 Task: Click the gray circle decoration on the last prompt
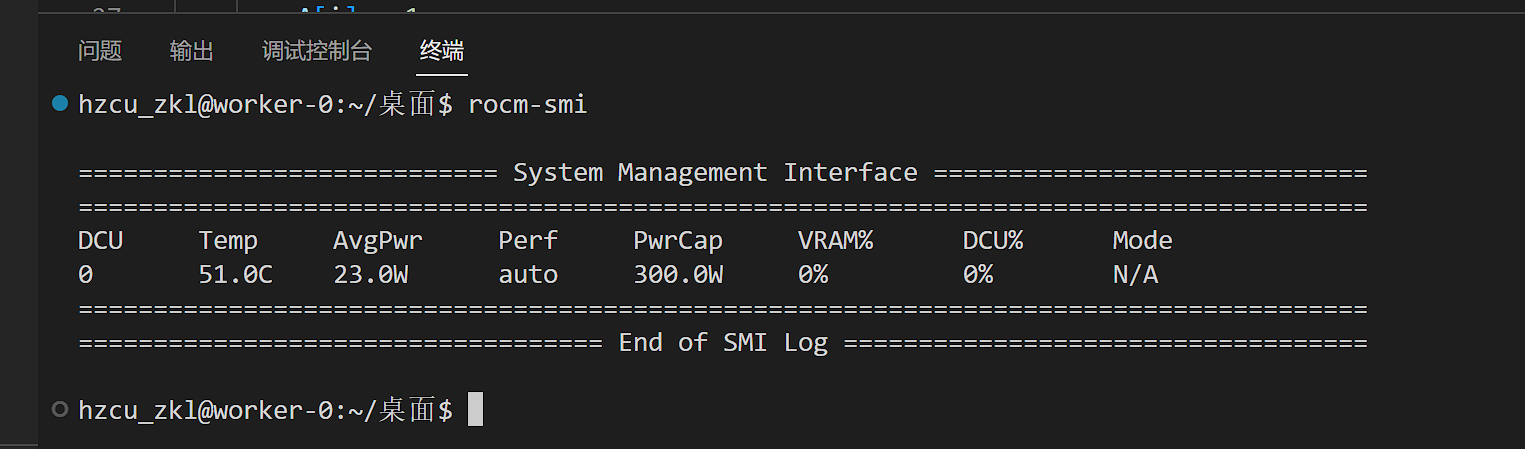(60, 409)
